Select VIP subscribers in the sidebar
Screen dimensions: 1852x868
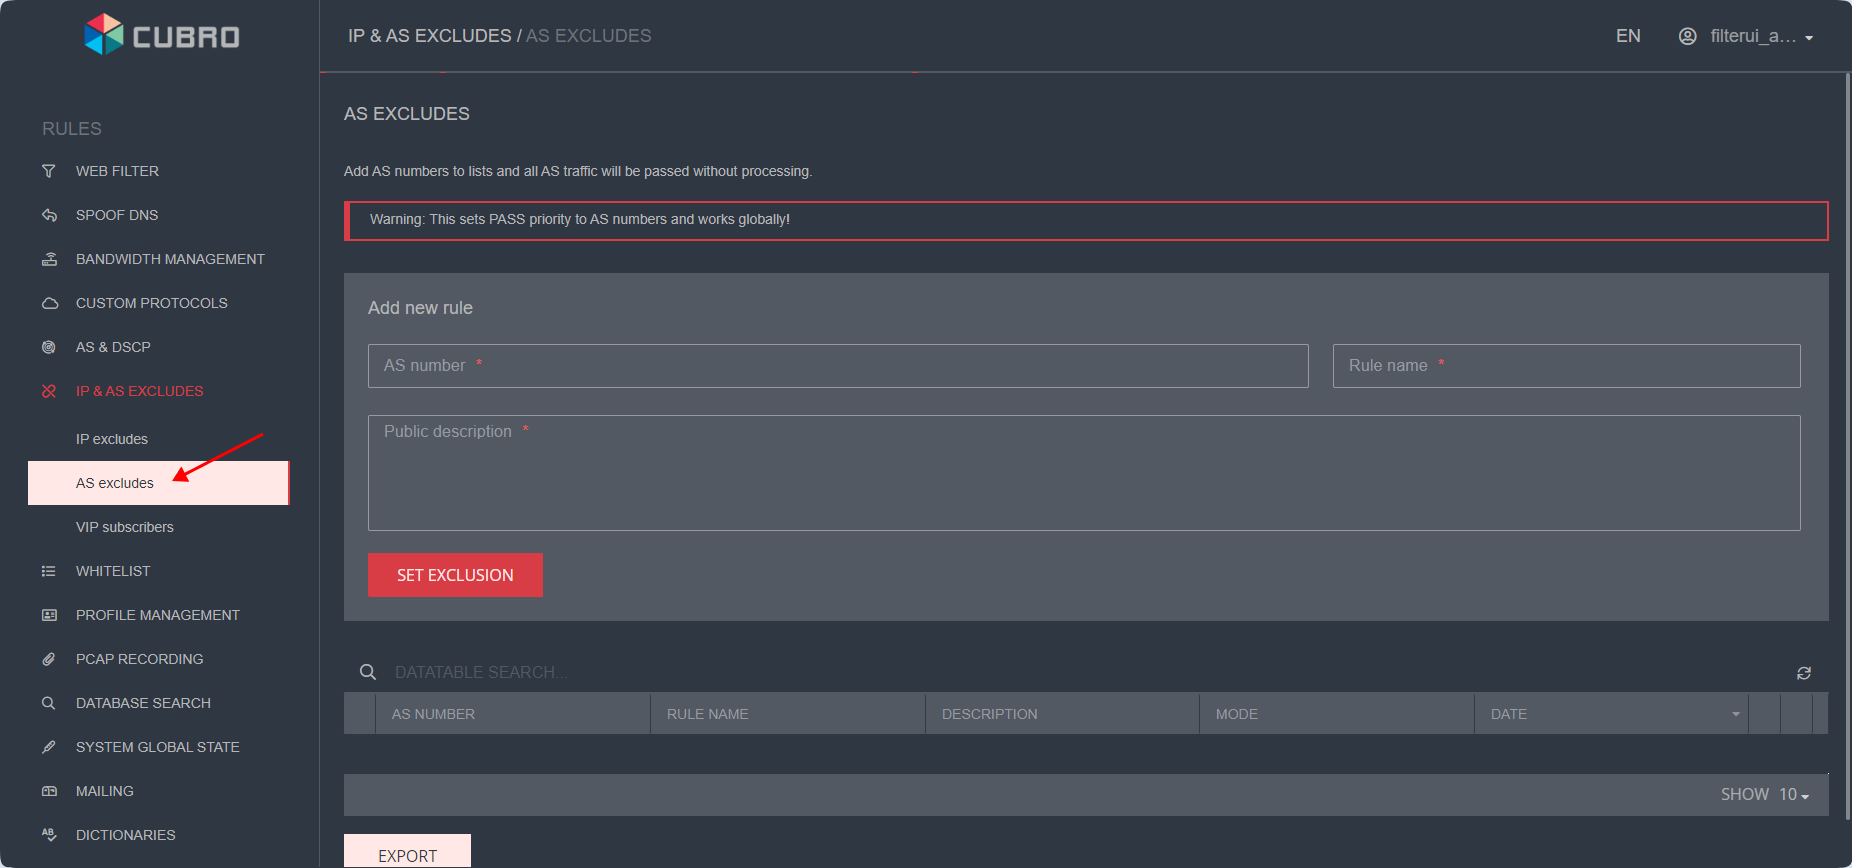125,527
